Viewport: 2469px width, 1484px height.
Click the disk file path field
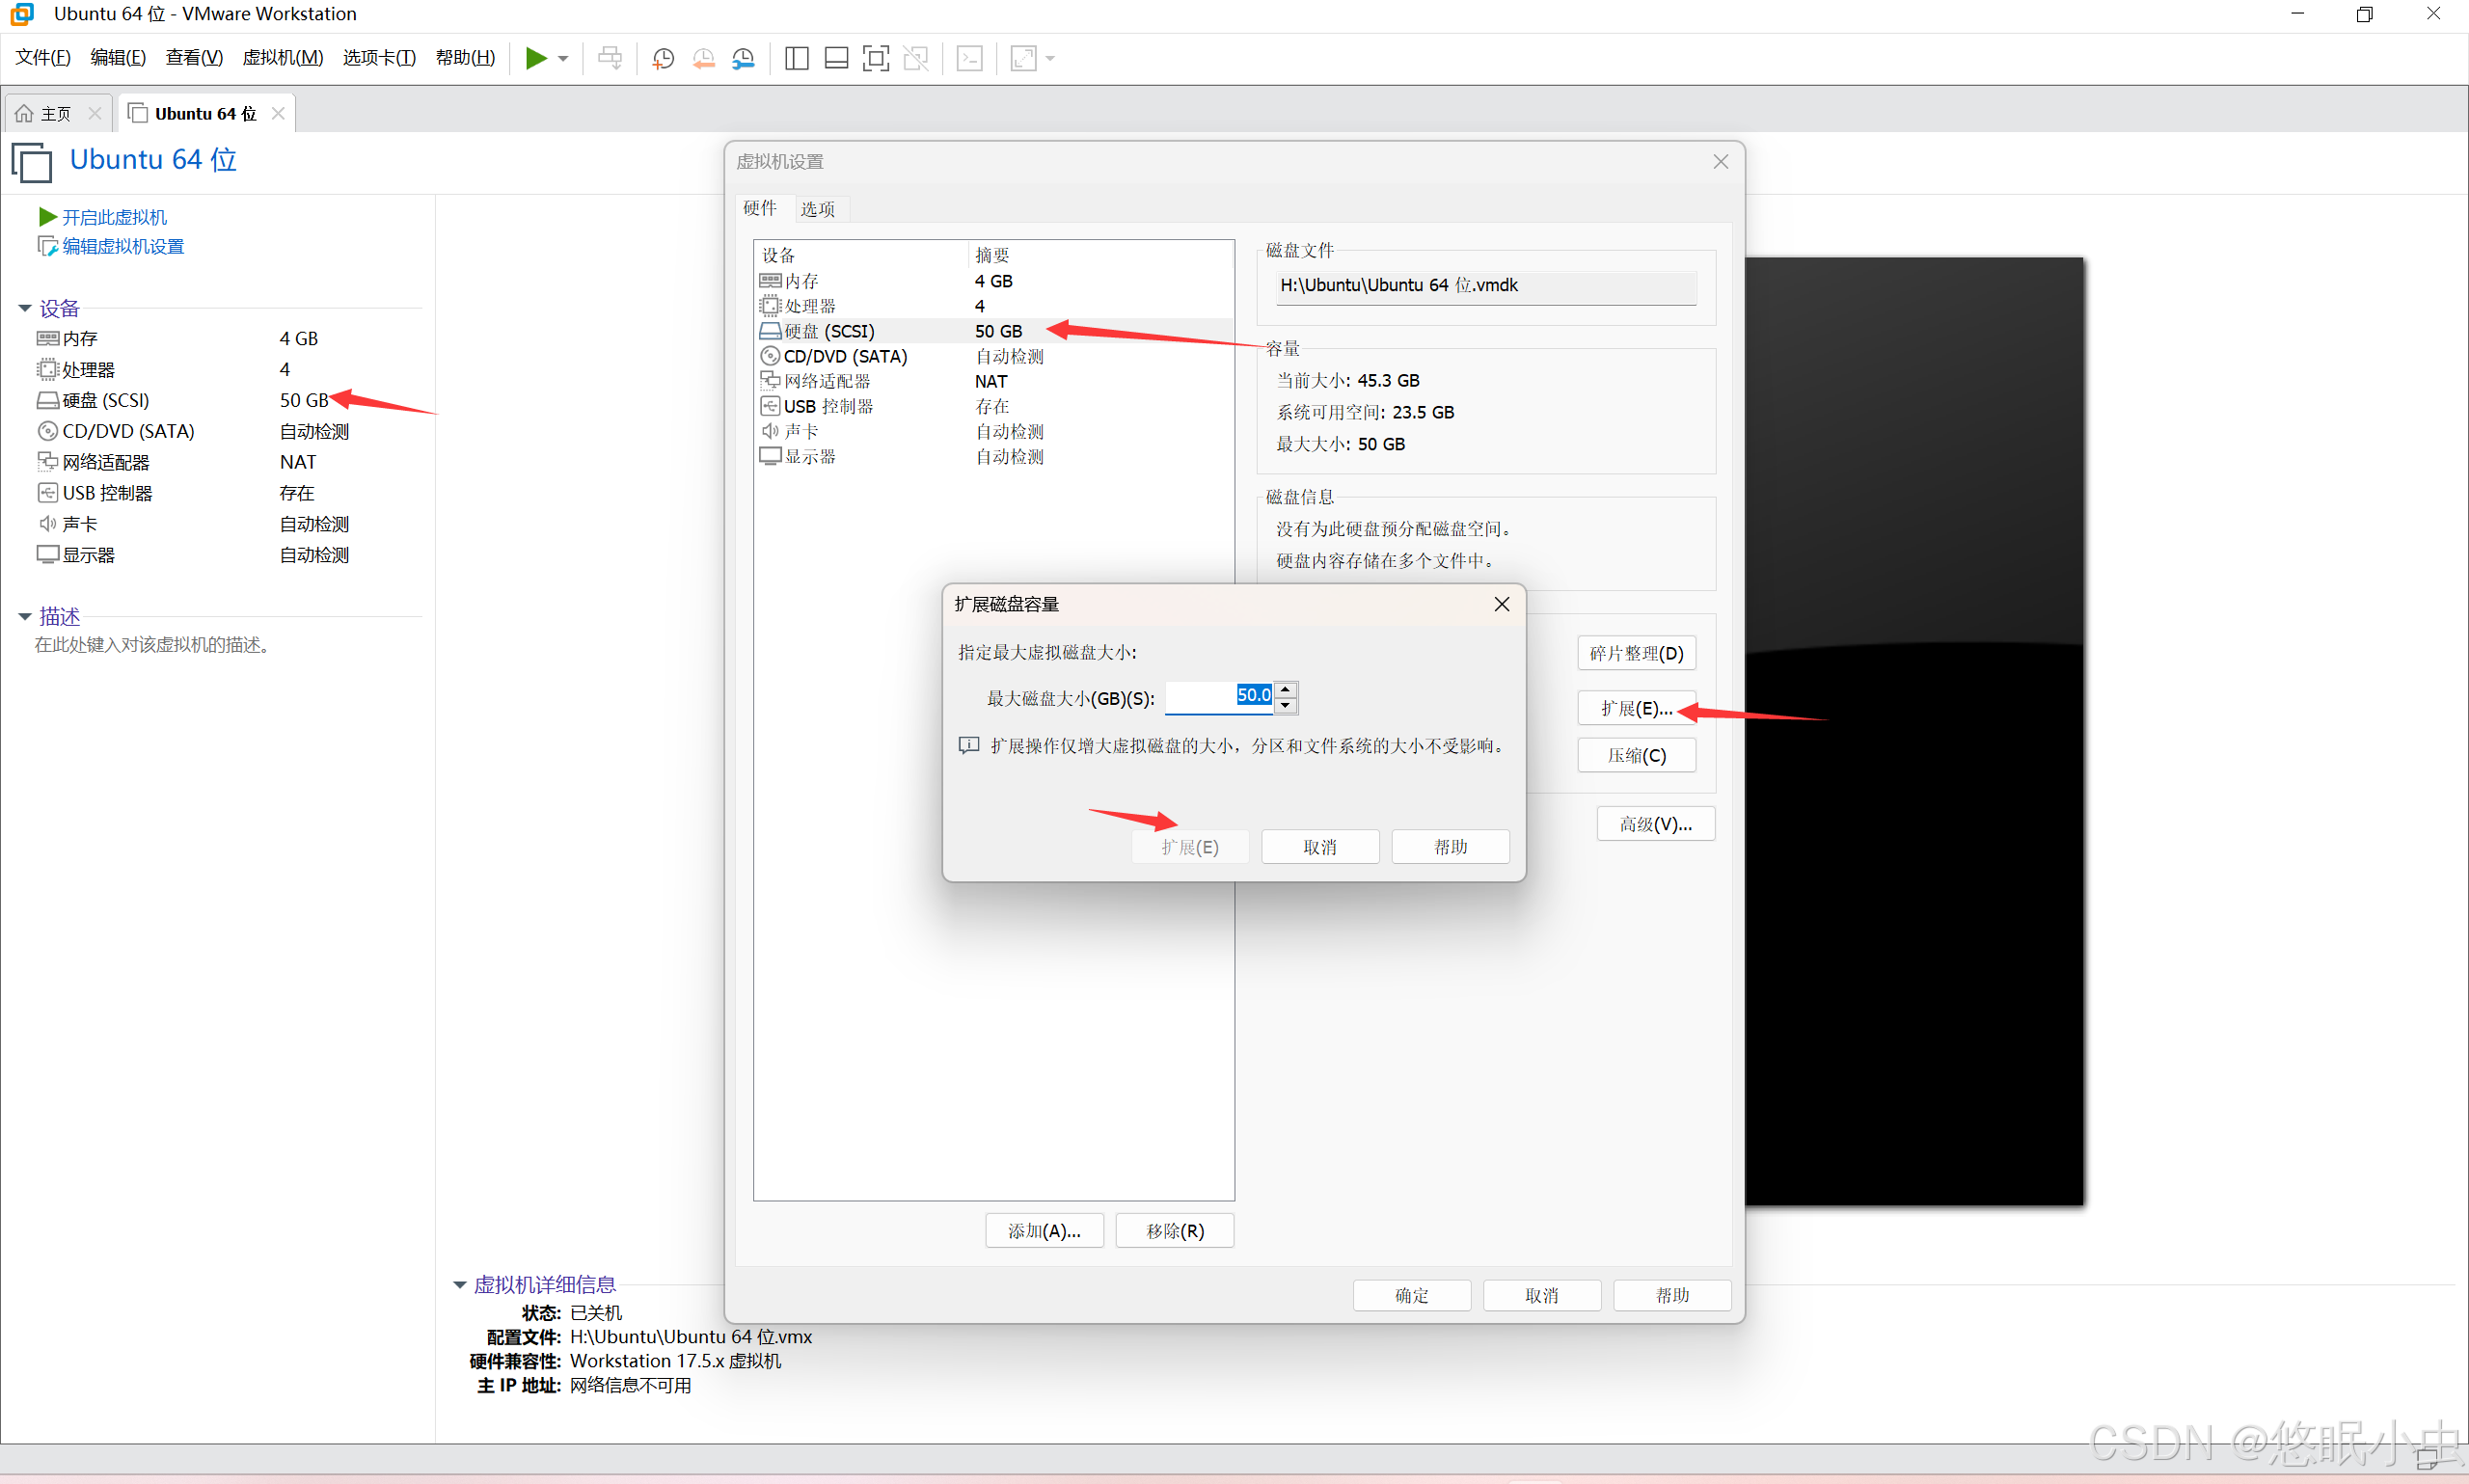tap(1485, 286)
